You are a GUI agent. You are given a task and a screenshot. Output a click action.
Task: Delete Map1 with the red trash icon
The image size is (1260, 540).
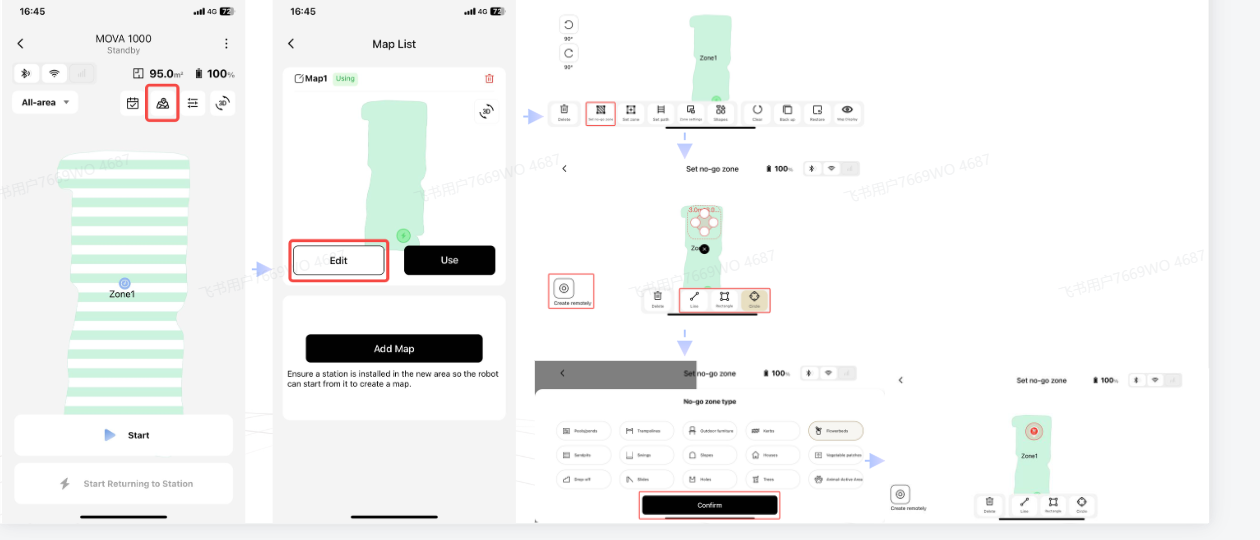pos(489,78)
